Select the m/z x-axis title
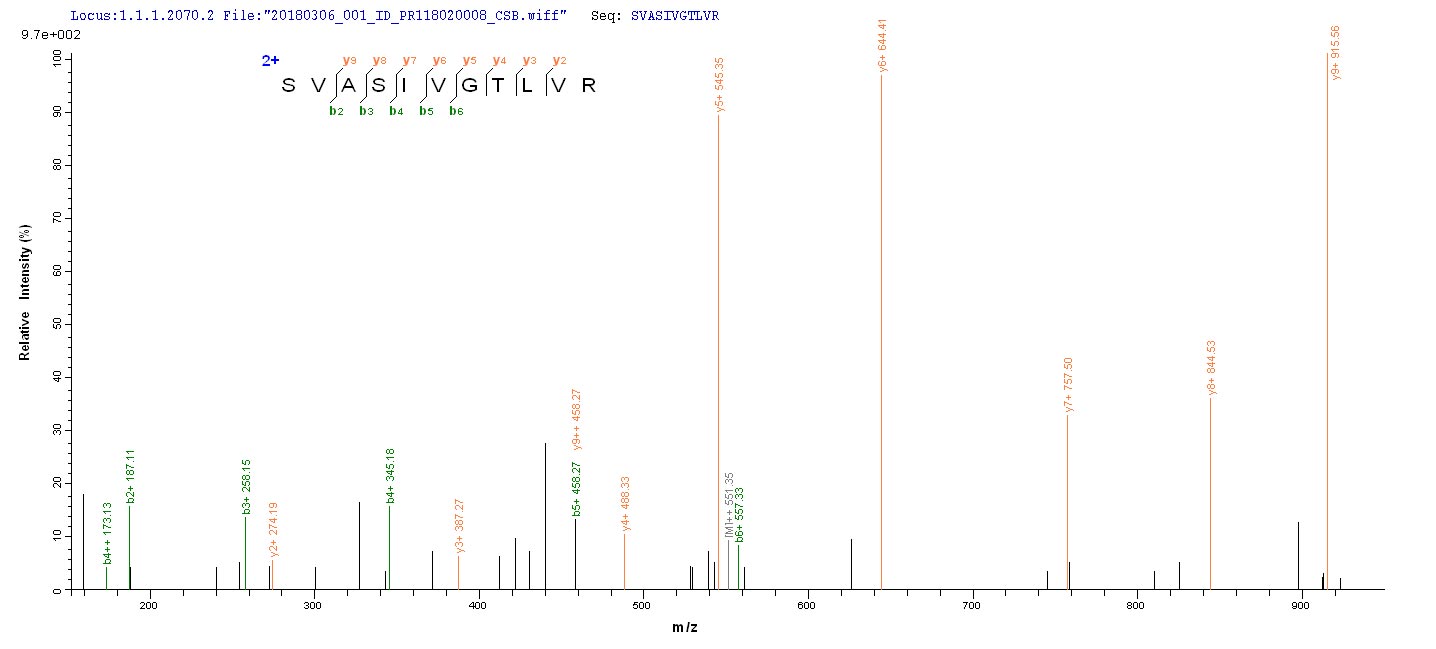The height and width of the screenshot is (649, 1436). (x=685, y=626)
